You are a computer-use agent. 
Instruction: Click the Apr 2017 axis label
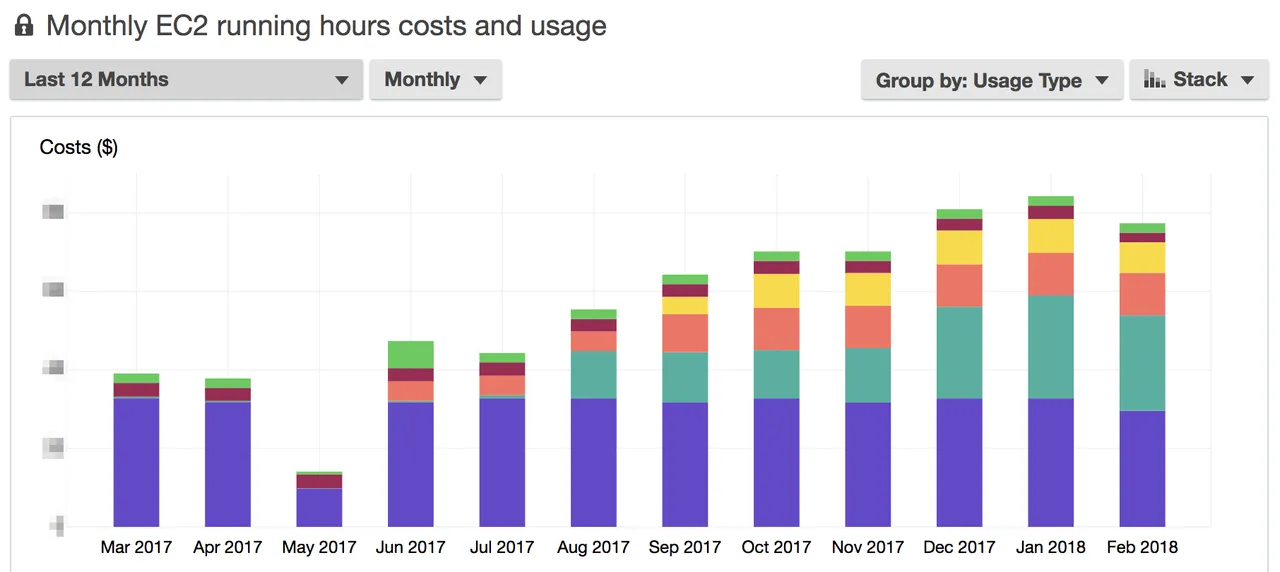tap(228, 547)
